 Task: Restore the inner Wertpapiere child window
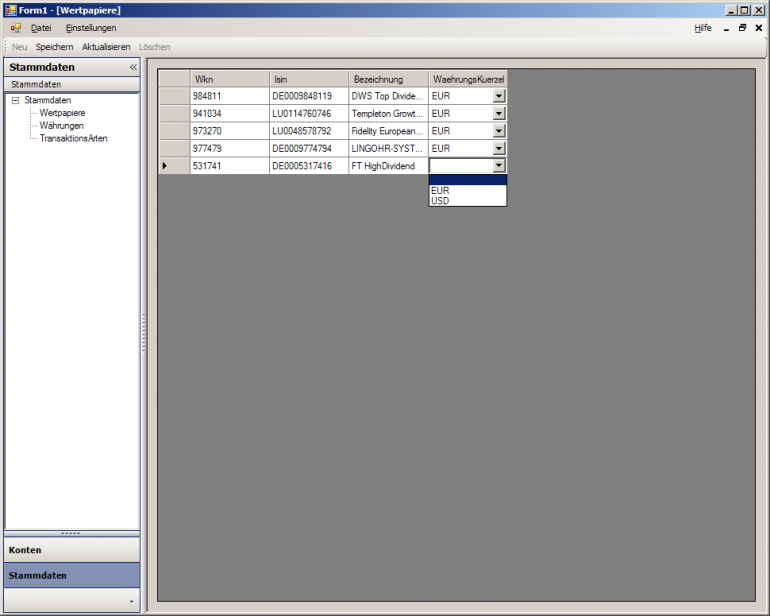[742, 28]
